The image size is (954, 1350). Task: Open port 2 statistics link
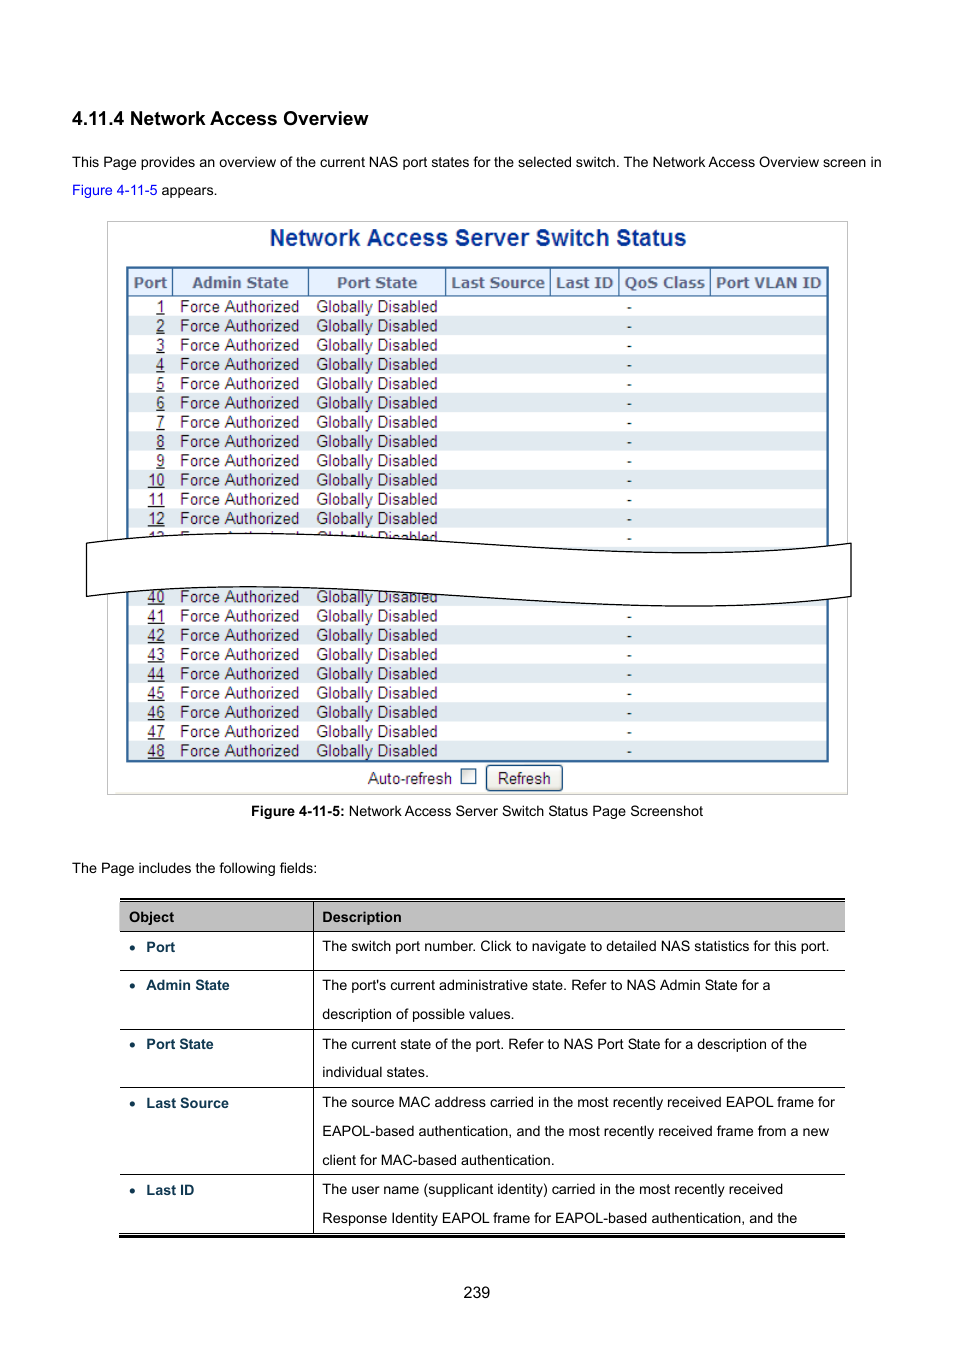coord(160,326)
